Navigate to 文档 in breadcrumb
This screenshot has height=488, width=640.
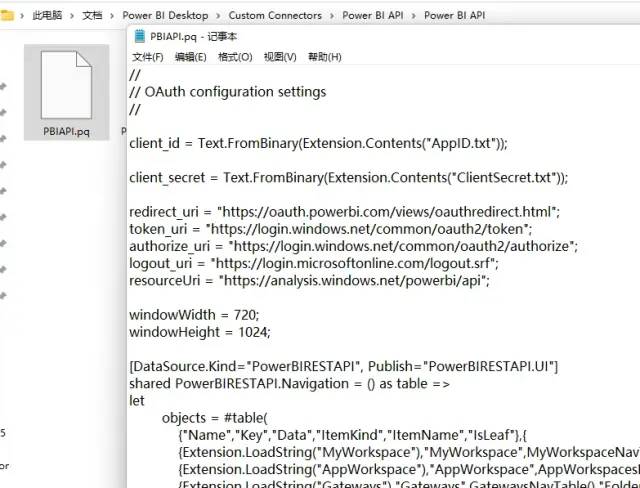pos(92,16)
